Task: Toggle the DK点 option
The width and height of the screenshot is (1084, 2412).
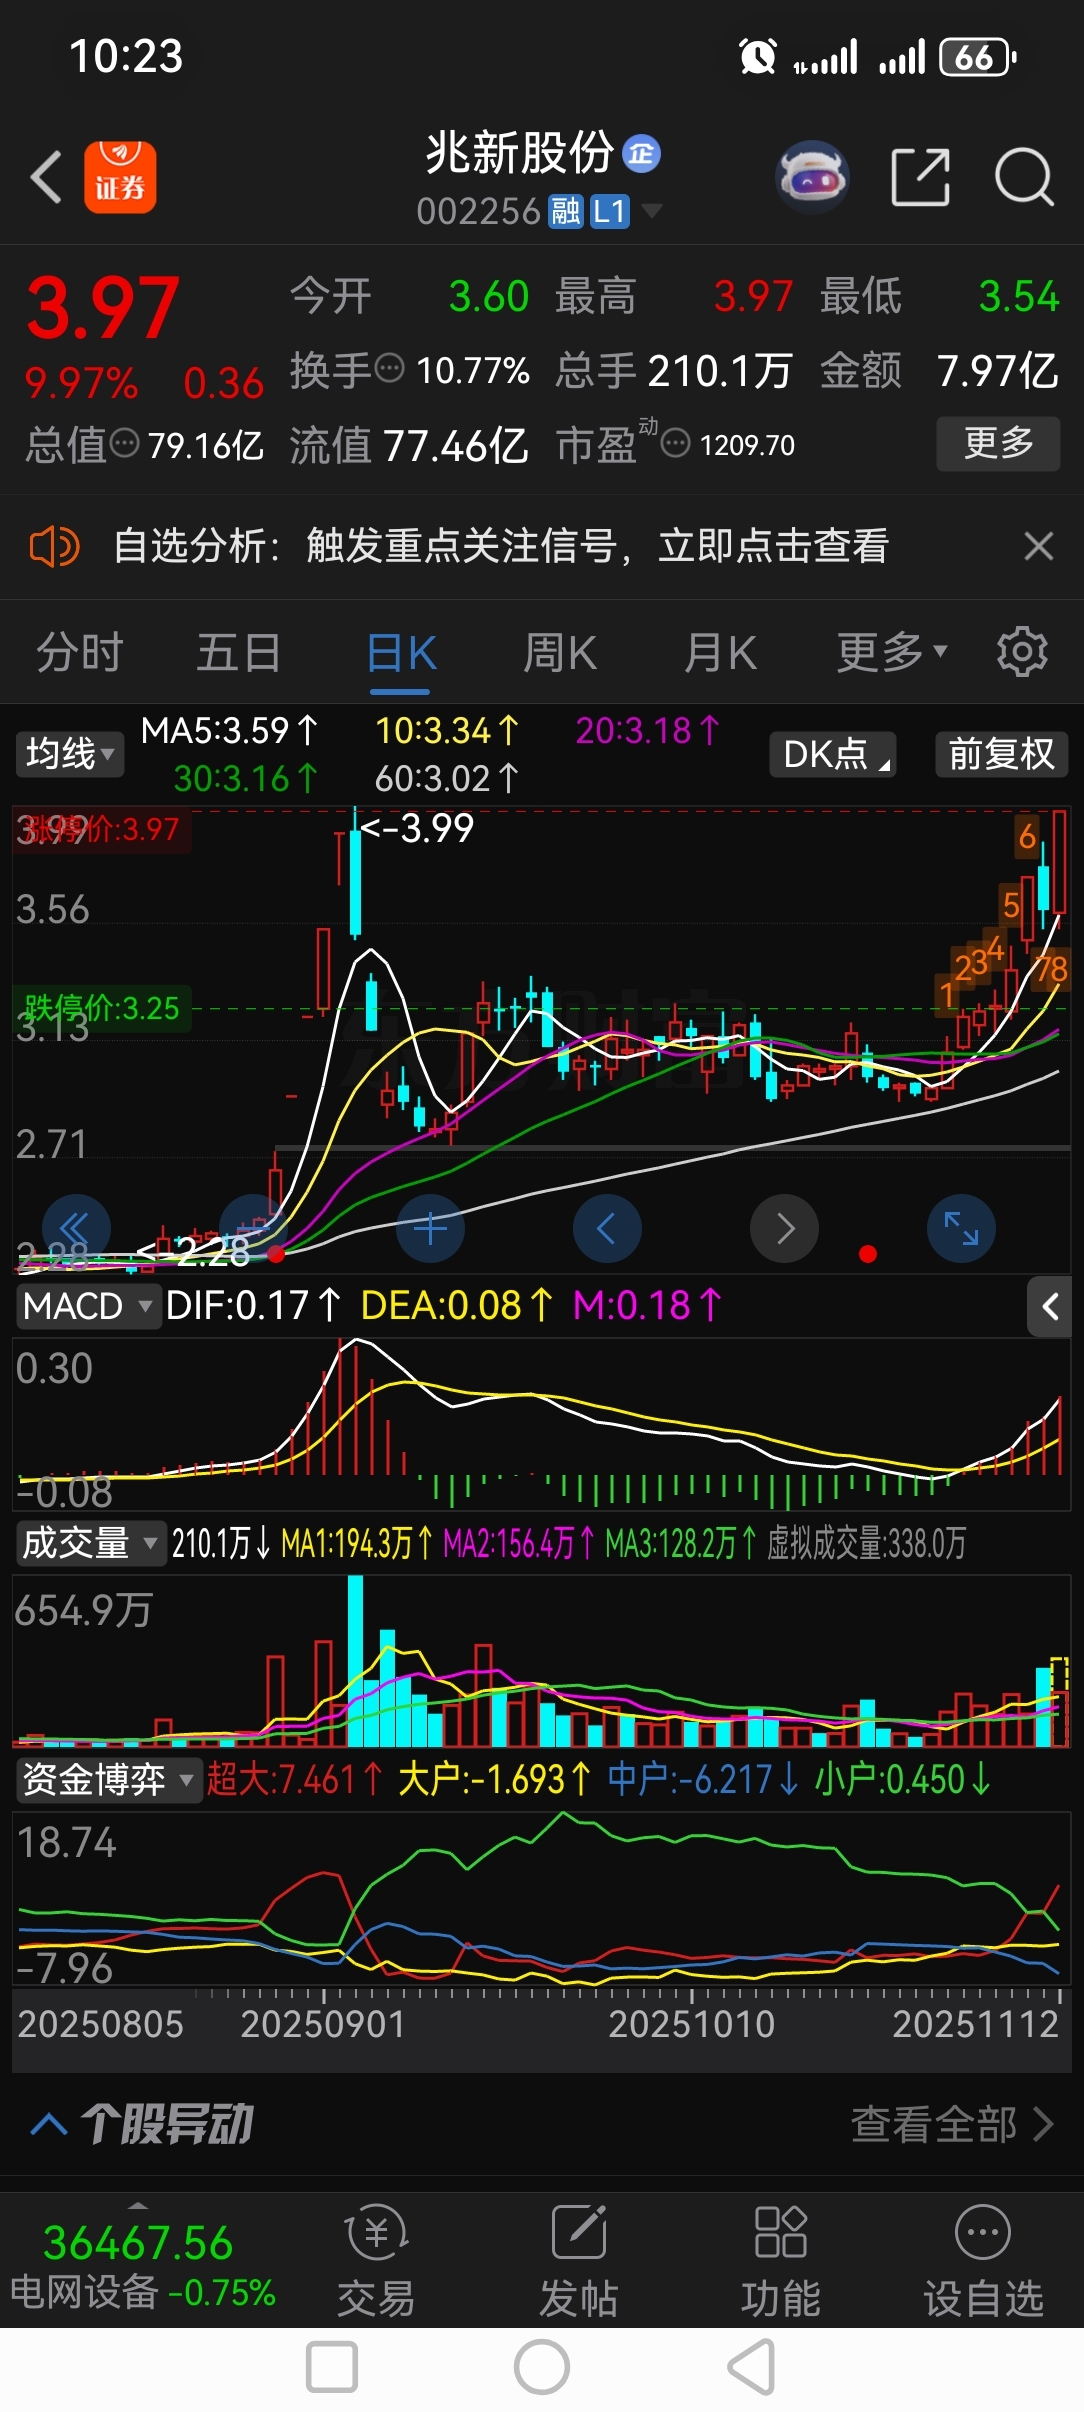Action: [x=833, y=754]
